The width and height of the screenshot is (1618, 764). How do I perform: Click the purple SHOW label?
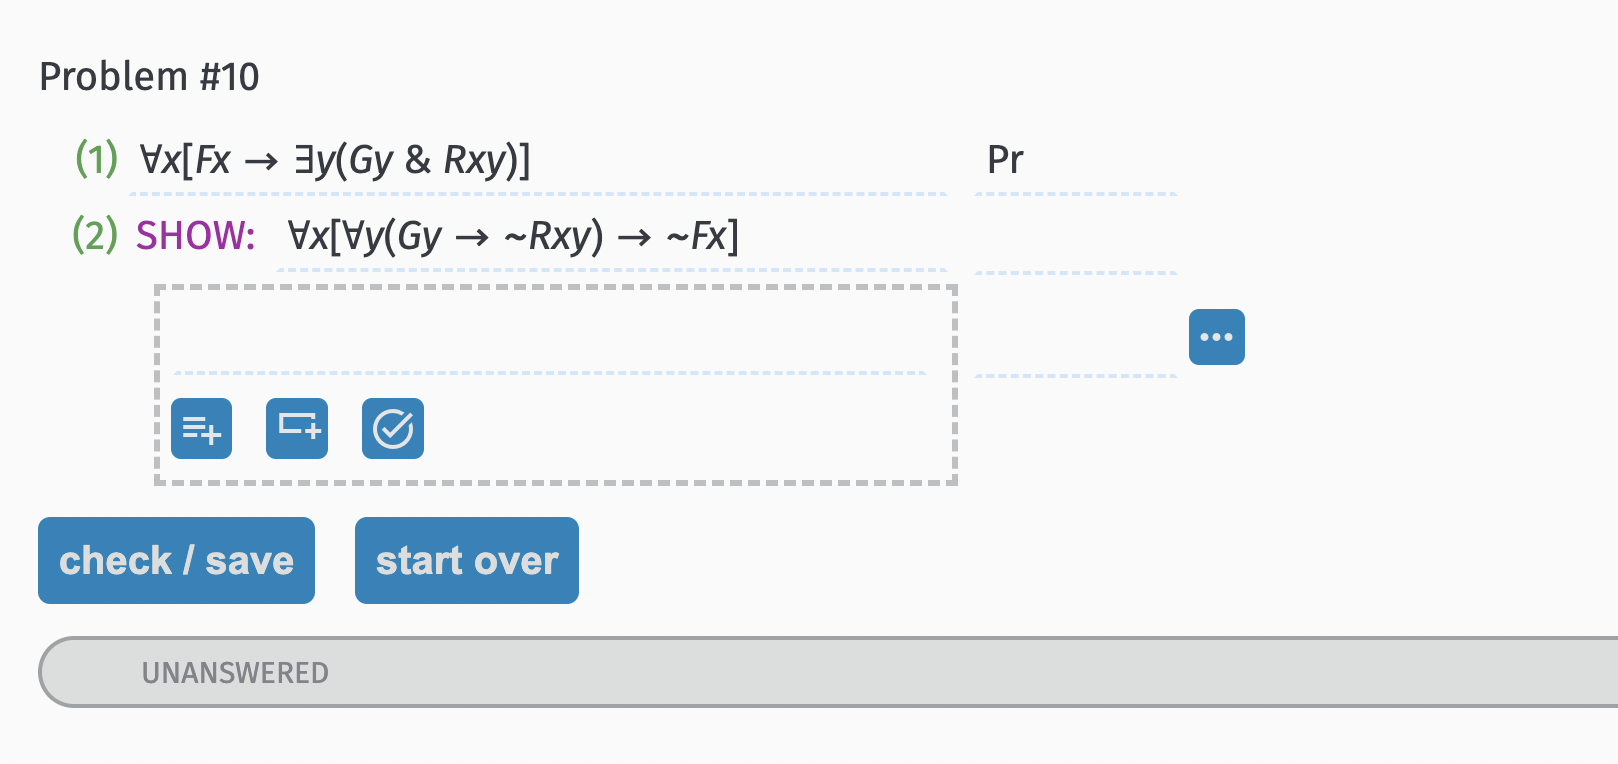[193, 237]
